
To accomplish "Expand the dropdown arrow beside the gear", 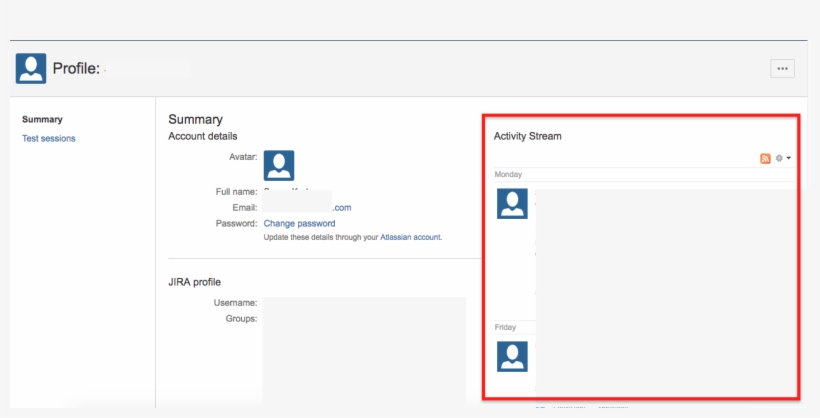I will point(789,158).
